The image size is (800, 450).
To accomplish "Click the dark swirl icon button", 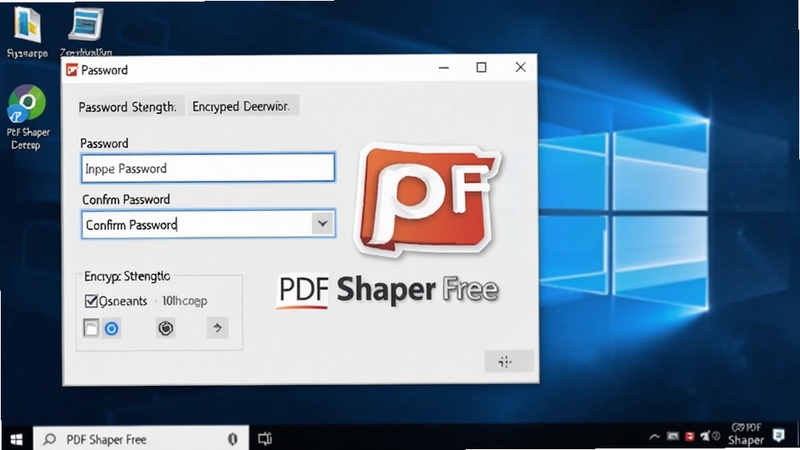I will click(166, 328).
